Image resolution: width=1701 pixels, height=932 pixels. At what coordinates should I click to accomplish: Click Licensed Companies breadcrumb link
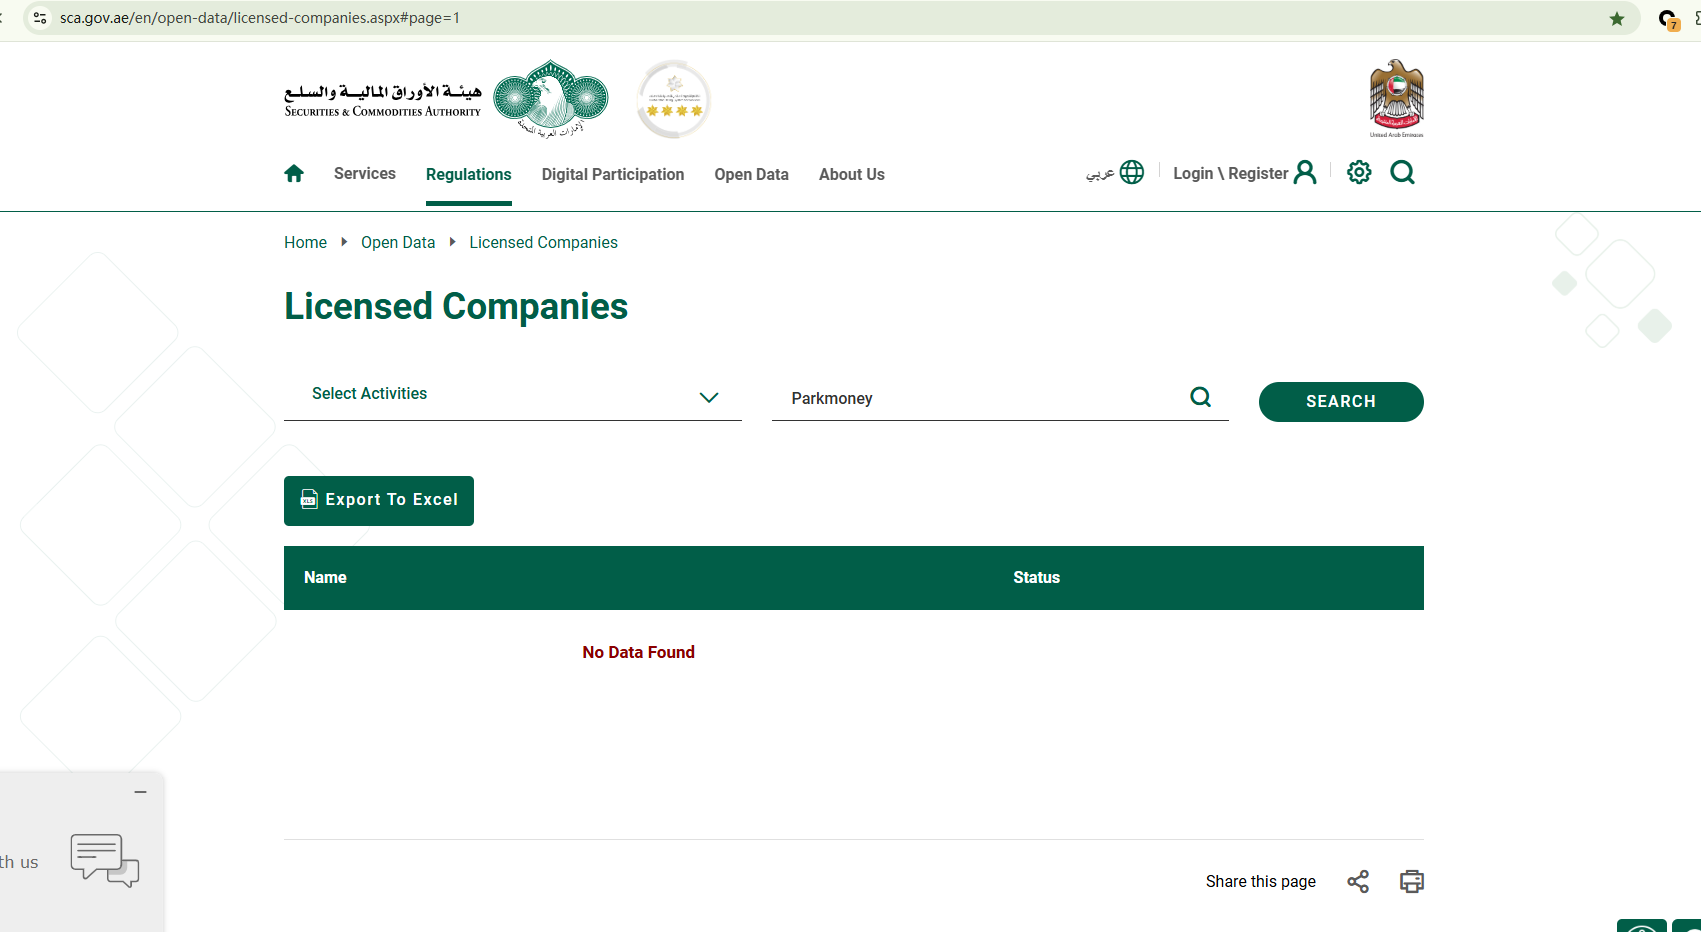coord(544,243)
